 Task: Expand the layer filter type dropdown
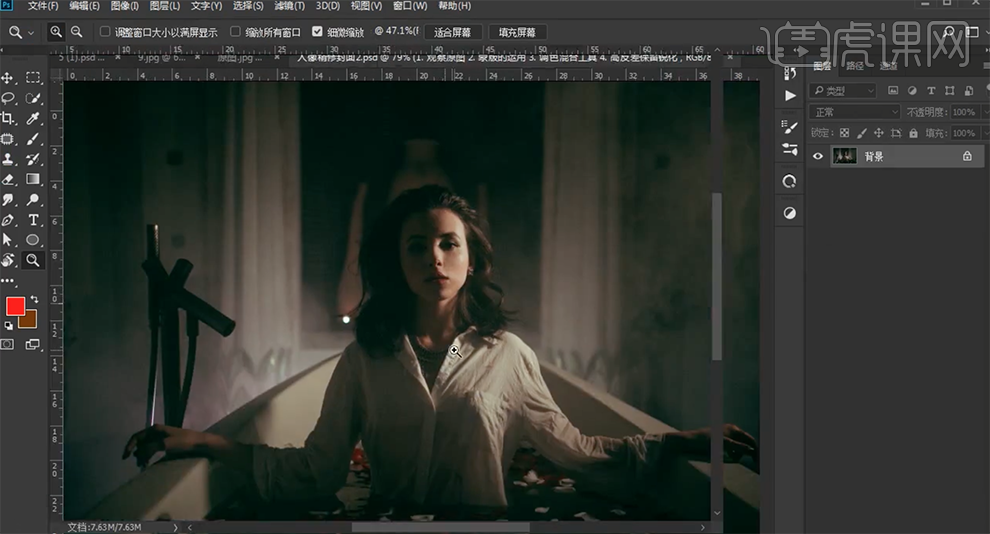point(843,90)
